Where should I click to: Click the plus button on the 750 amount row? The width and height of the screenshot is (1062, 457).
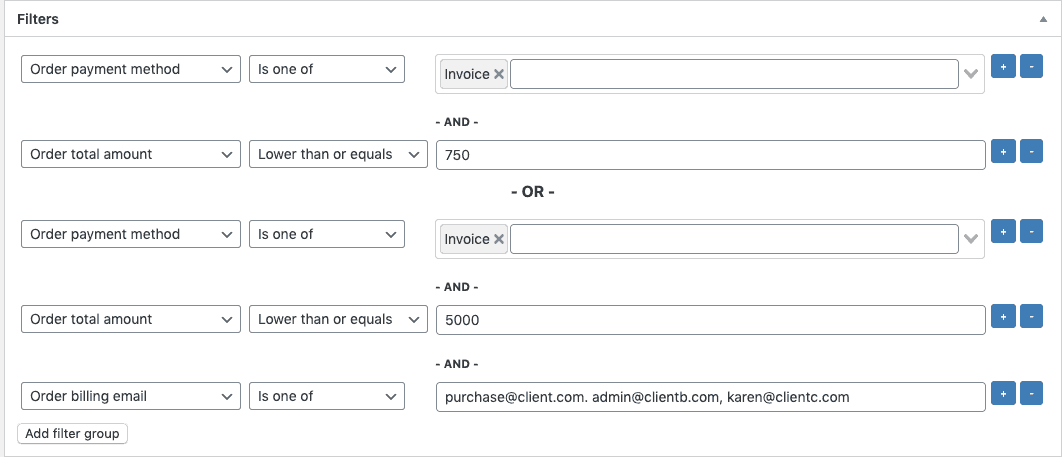pos(1002,152)
